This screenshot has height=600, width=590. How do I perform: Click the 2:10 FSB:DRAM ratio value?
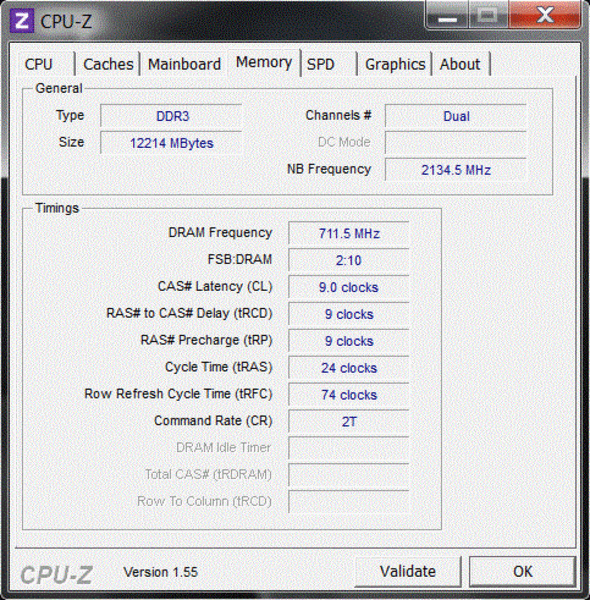click(349, 260)
